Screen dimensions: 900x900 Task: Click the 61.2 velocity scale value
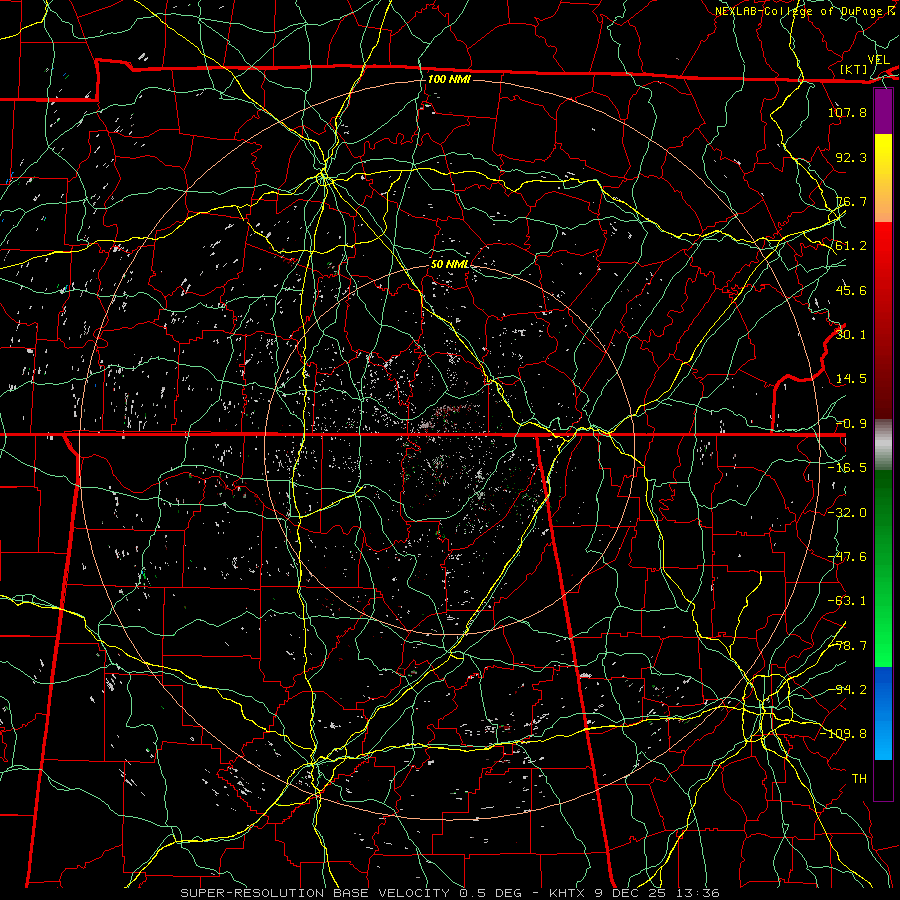(x=851, y=246)
